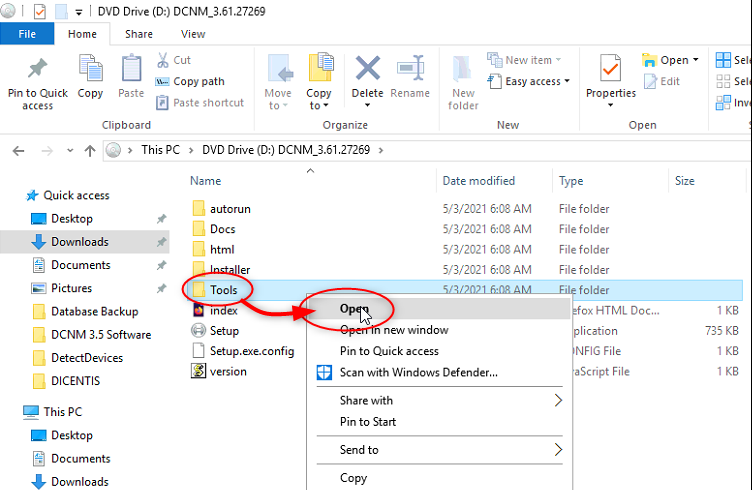The width and height of the screenshot is (752, 490).
Task: Select the html folder
Action: click(222, 250)
